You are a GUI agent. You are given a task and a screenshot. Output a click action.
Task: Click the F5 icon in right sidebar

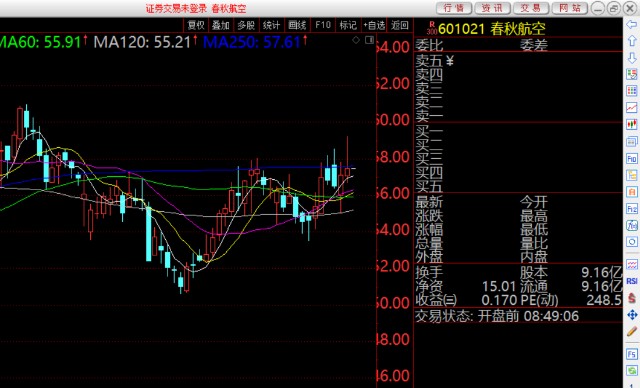(631, 354)
